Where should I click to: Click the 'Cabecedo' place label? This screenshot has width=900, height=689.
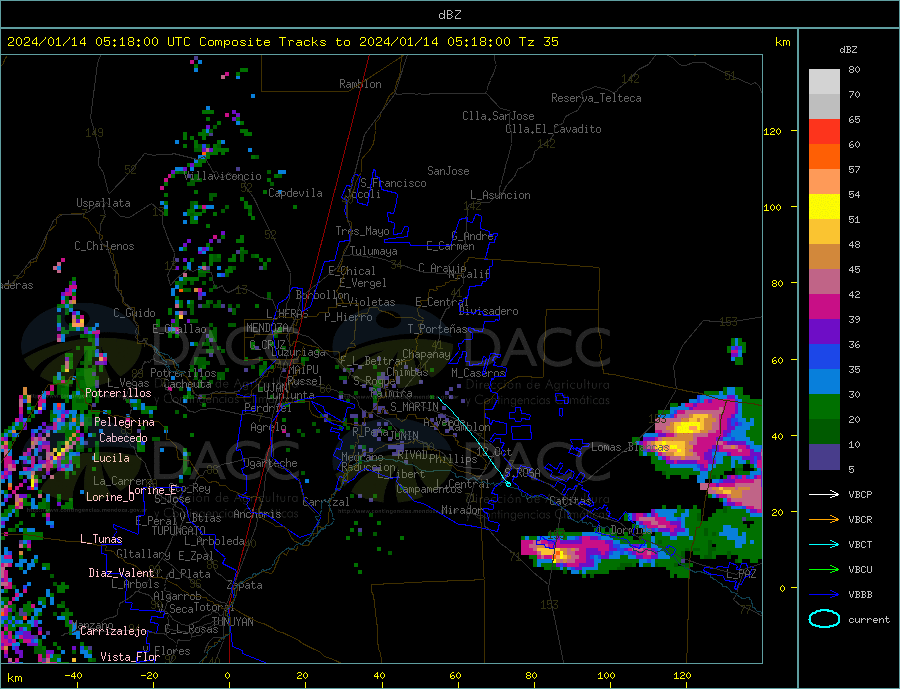click(123, 438)
